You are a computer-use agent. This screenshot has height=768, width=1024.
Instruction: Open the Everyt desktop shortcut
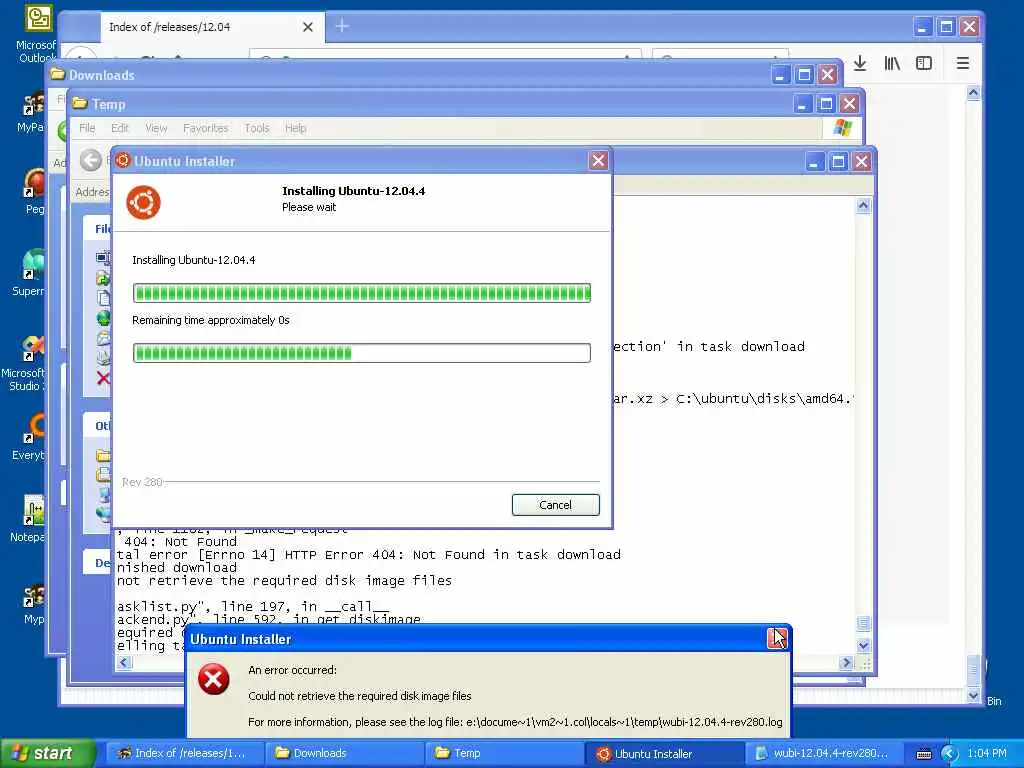tap(29, 437)
